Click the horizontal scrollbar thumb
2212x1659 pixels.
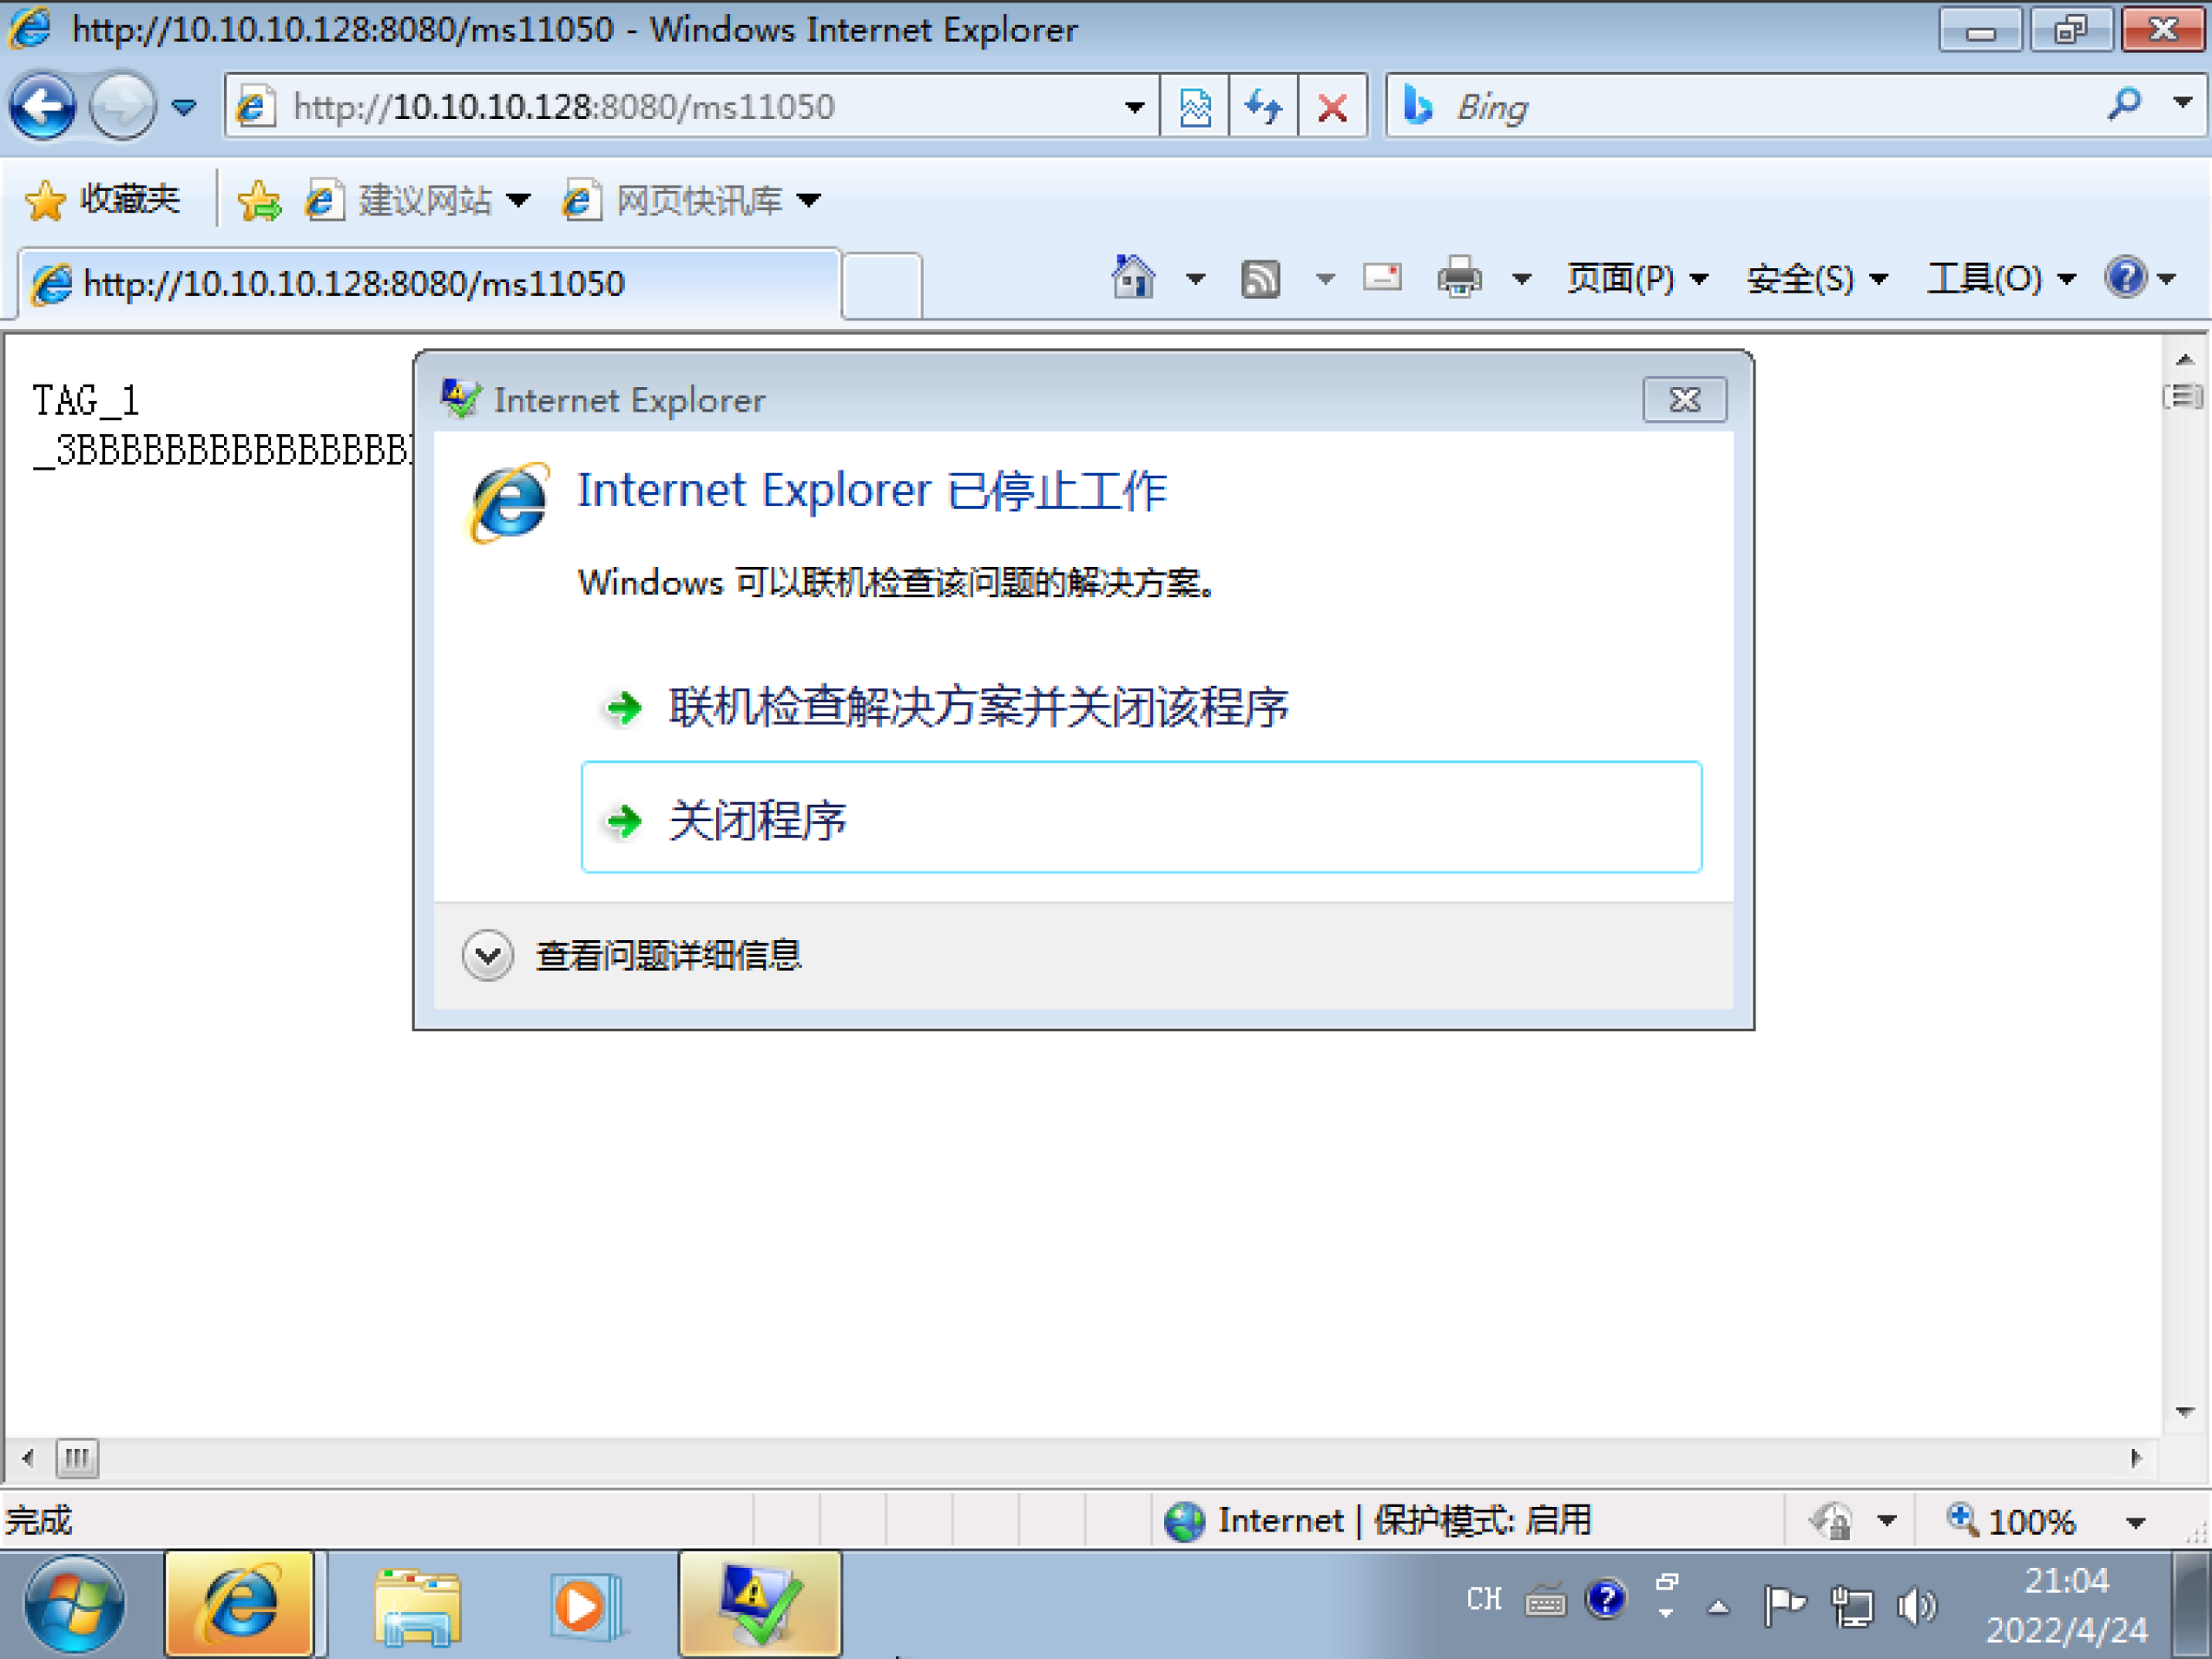[77, 1459]
